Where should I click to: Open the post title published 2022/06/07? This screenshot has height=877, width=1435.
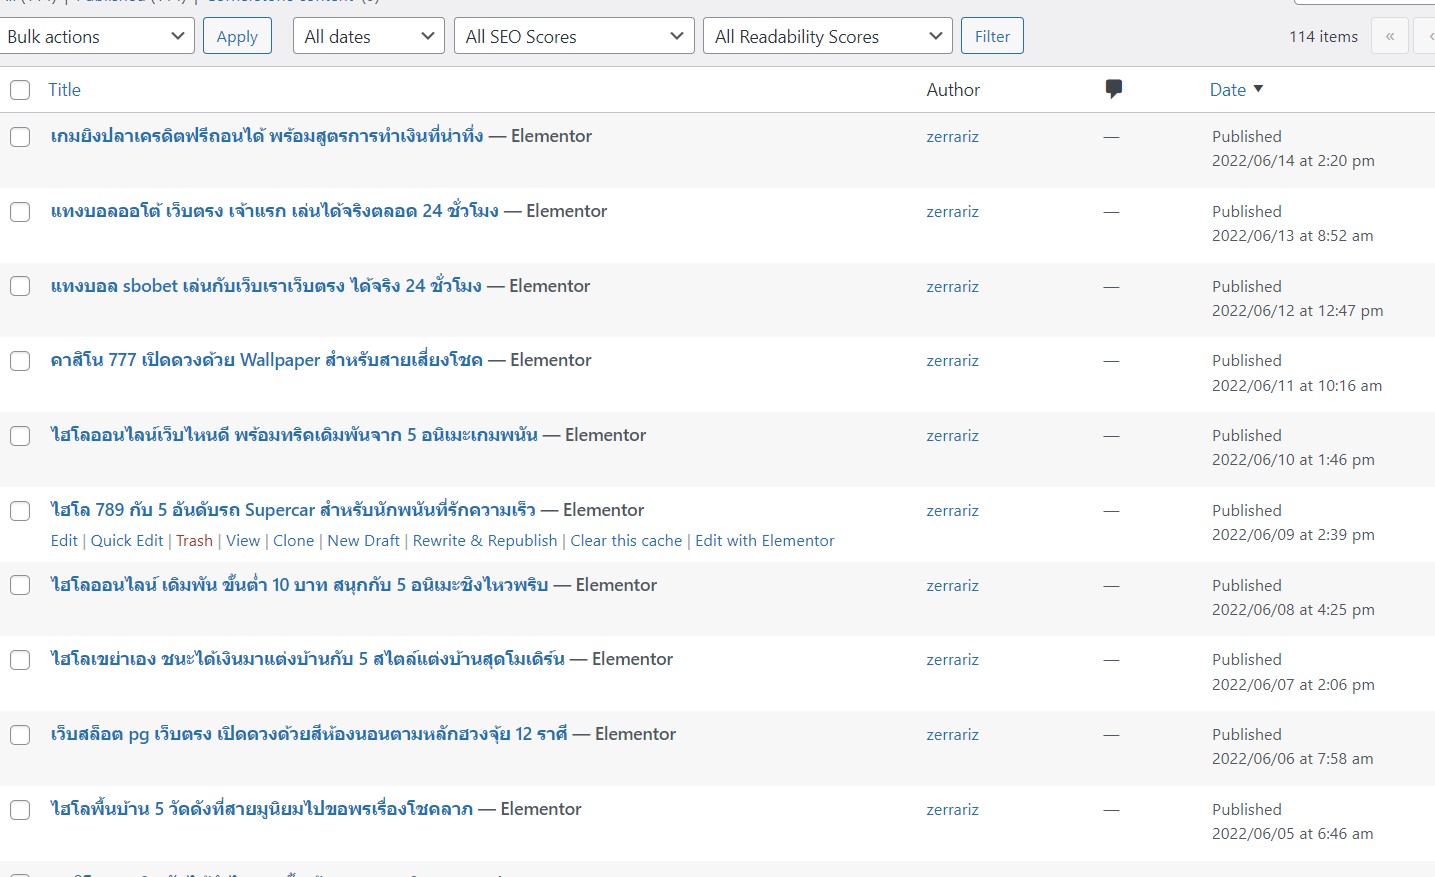(308, 659)
